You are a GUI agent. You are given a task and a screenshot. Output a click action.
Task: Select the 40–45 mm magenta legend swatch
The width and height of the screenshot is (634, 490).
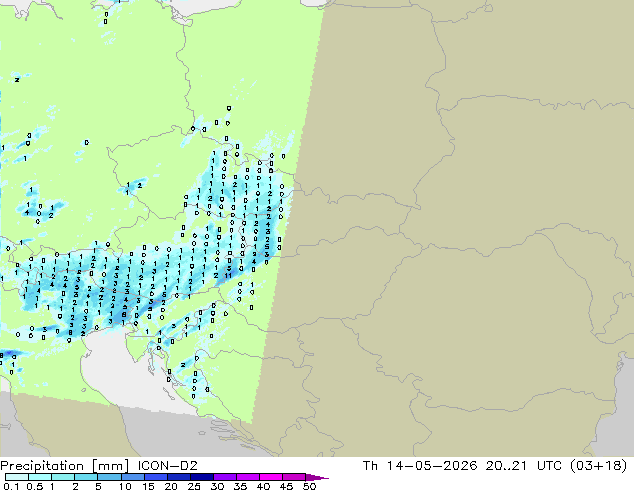[271, 477]
